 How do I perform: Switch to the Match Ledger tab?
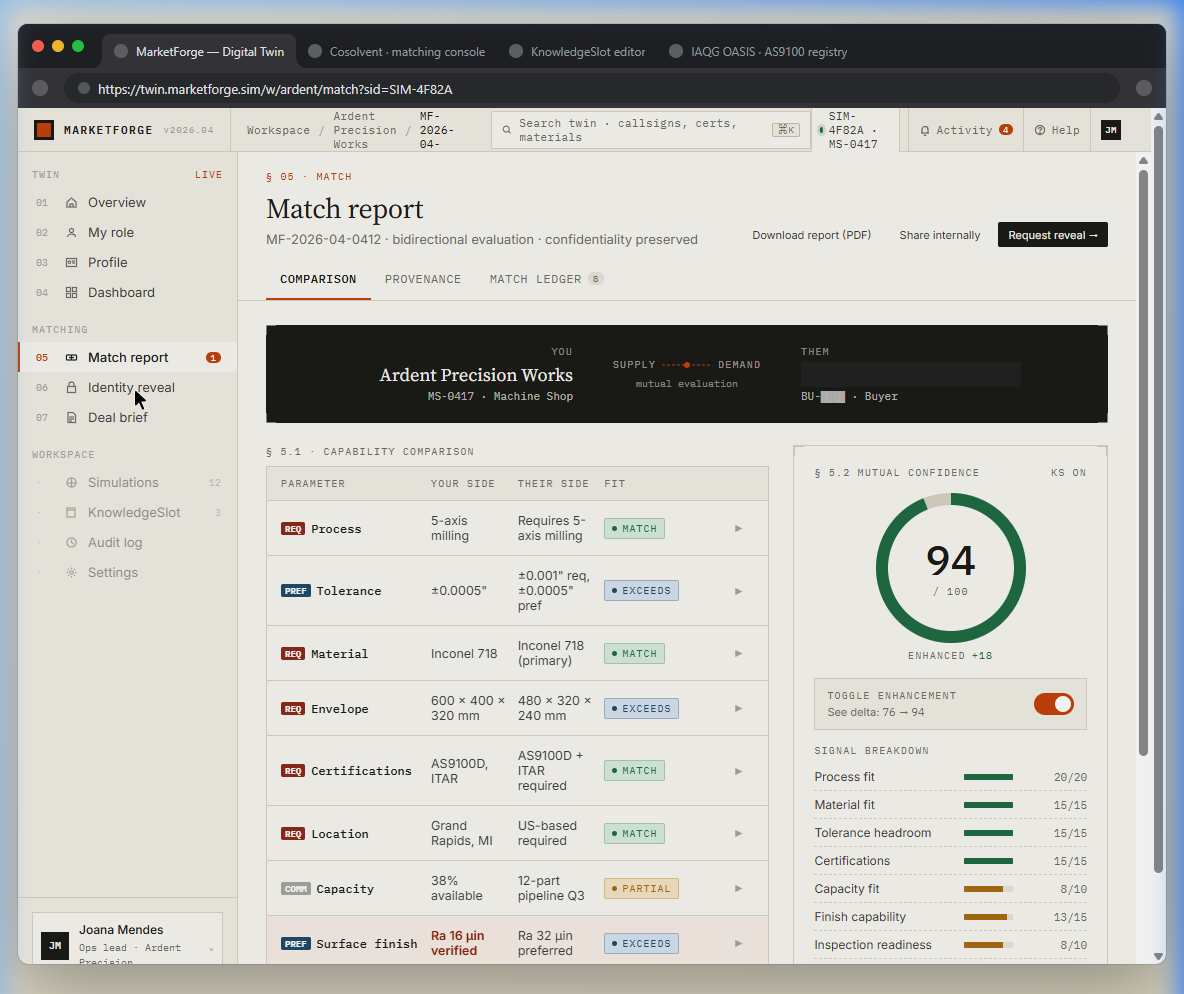point(547,279)
